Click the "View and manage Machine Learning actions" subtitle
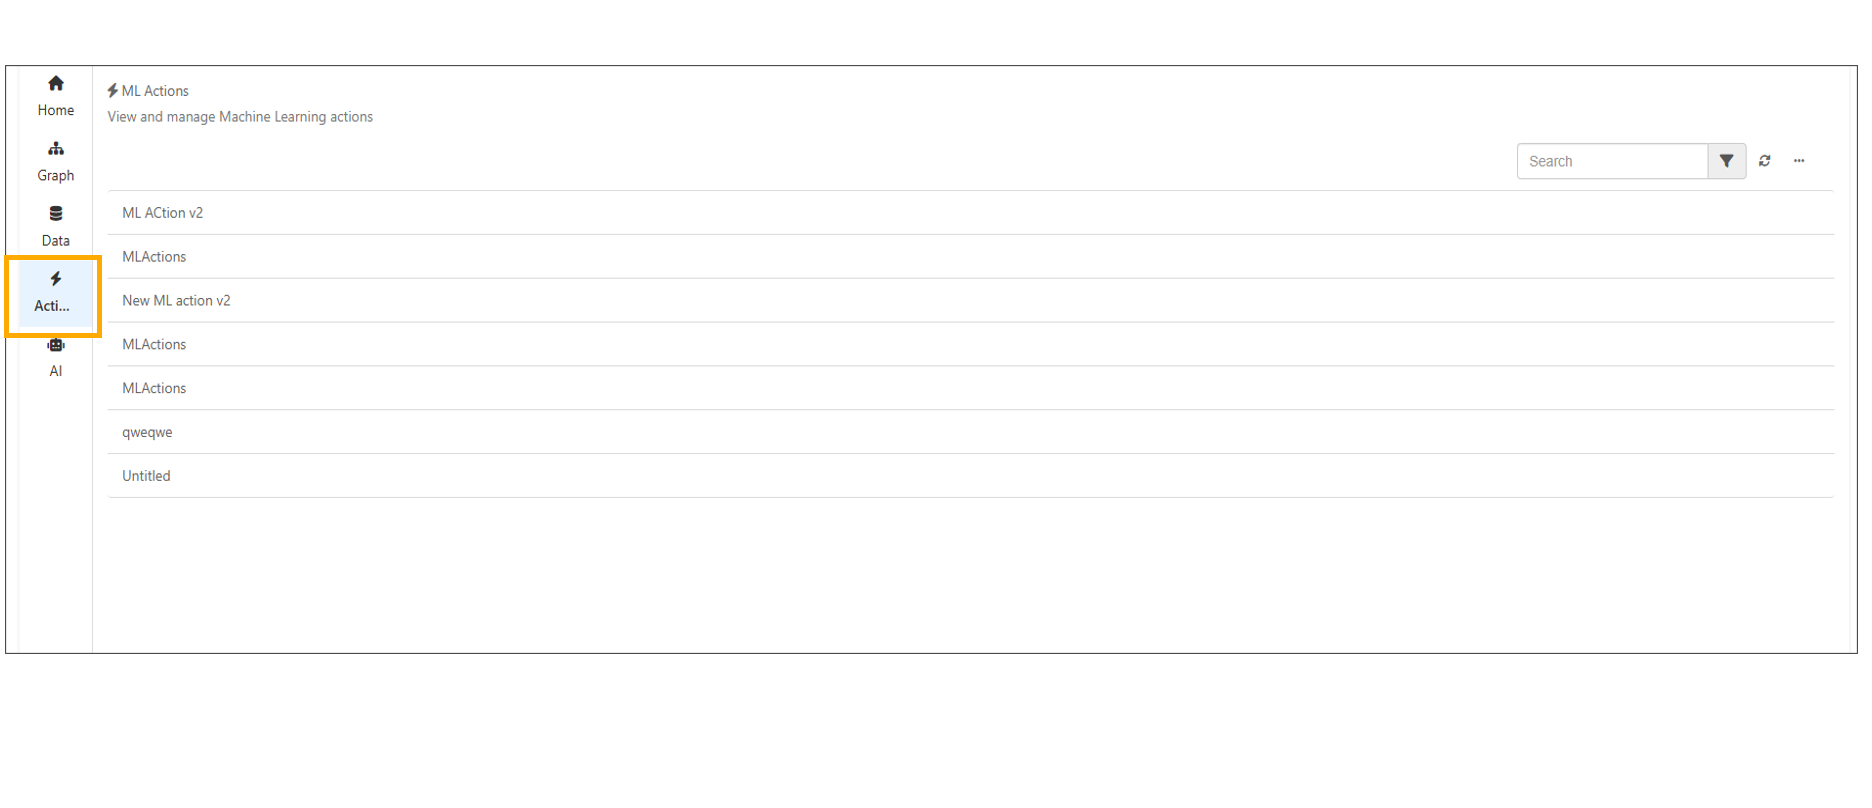Image resolution: width=1872 pixels, height=808 pixels. click(x=240, y=117)
